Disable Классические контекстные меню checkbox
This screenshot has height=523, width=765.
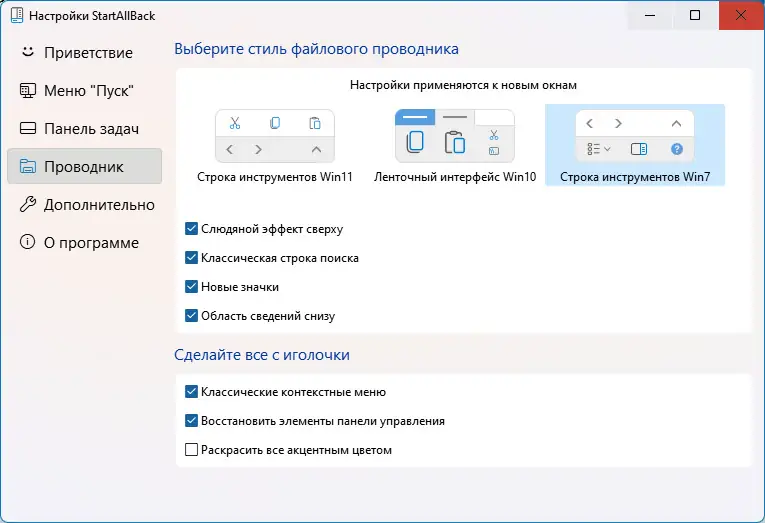[x=191, y=391]
